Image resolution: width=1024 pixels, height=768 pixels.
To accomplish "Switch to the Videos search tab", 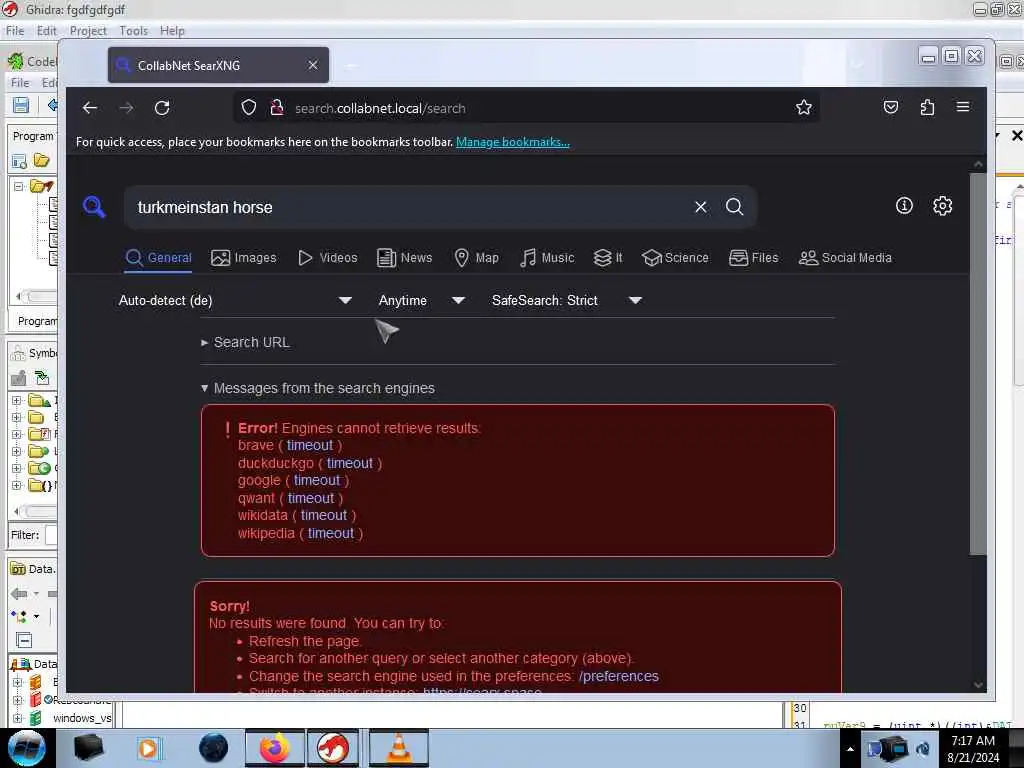I will pyautogui.click(x=327, y=258).
